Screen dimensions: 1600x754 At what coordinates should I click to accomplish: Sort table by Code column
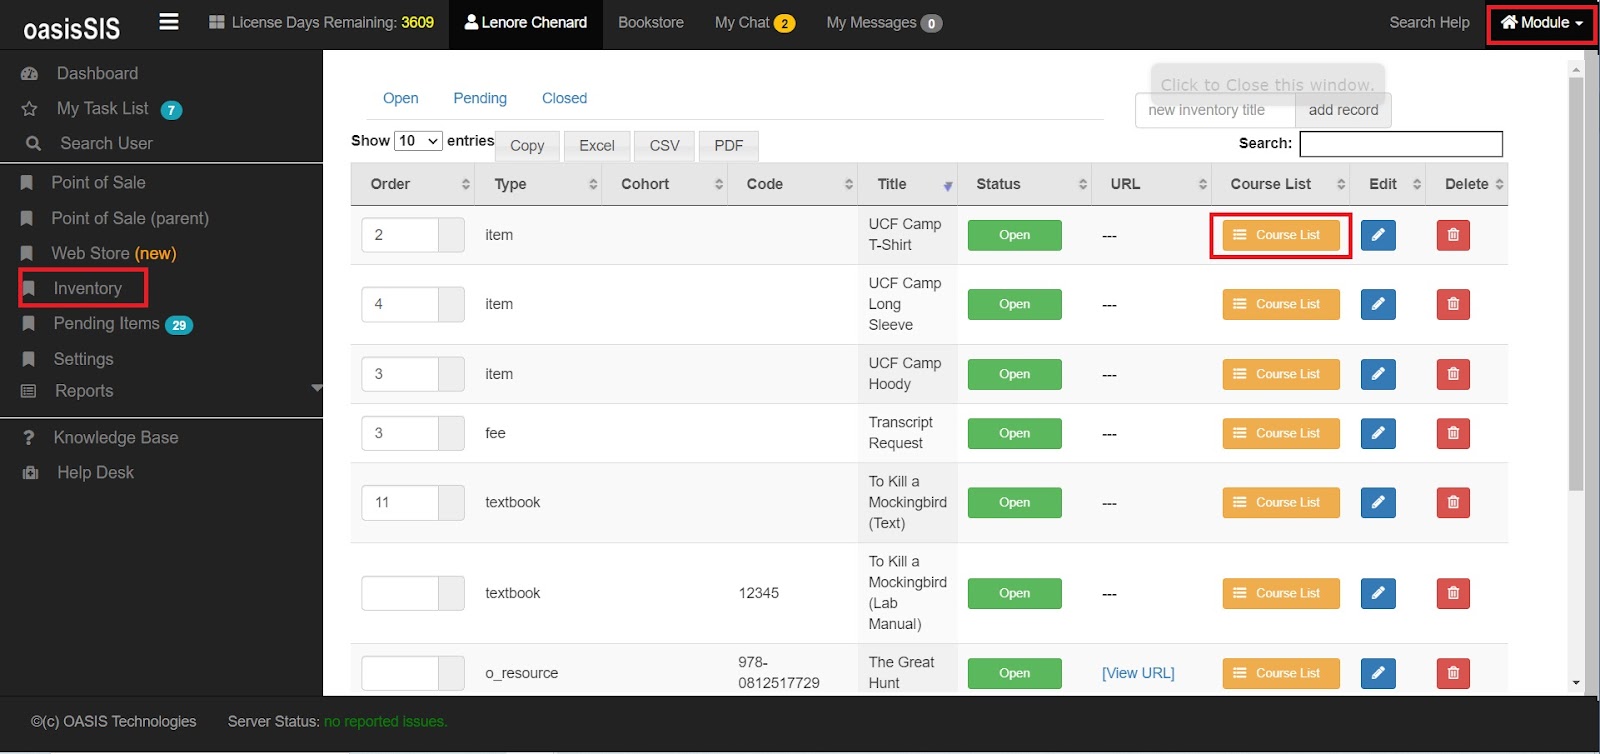click(x=792, y=184)
